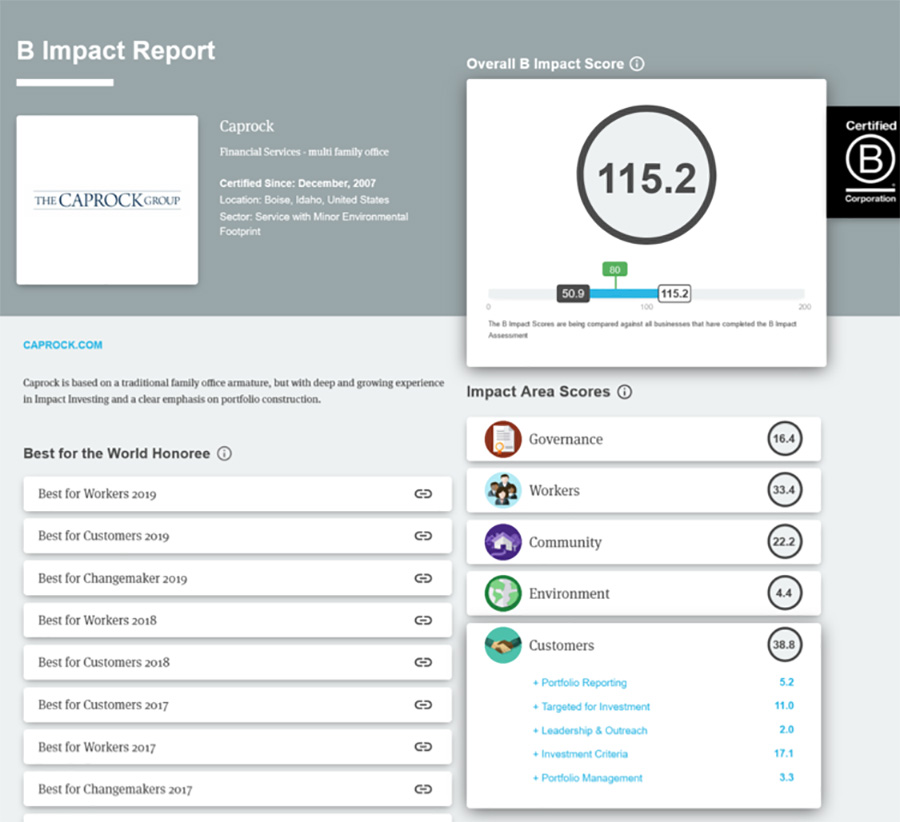This screenshot has width=900, height=822.
Task: Expand the Governance impact area row
Action: pos(643,439)
